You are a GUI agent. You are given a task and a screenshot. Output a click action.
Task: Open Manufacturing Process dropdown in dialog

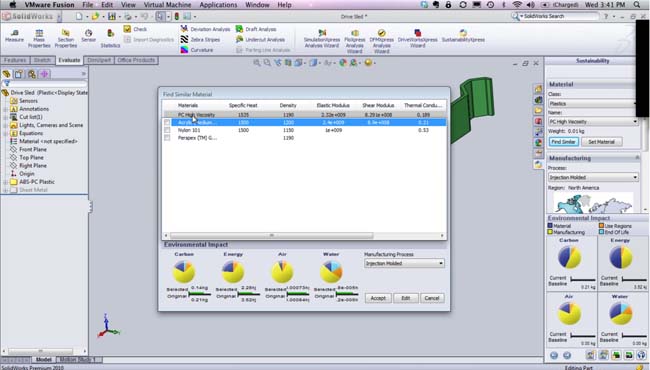point(404,263)
